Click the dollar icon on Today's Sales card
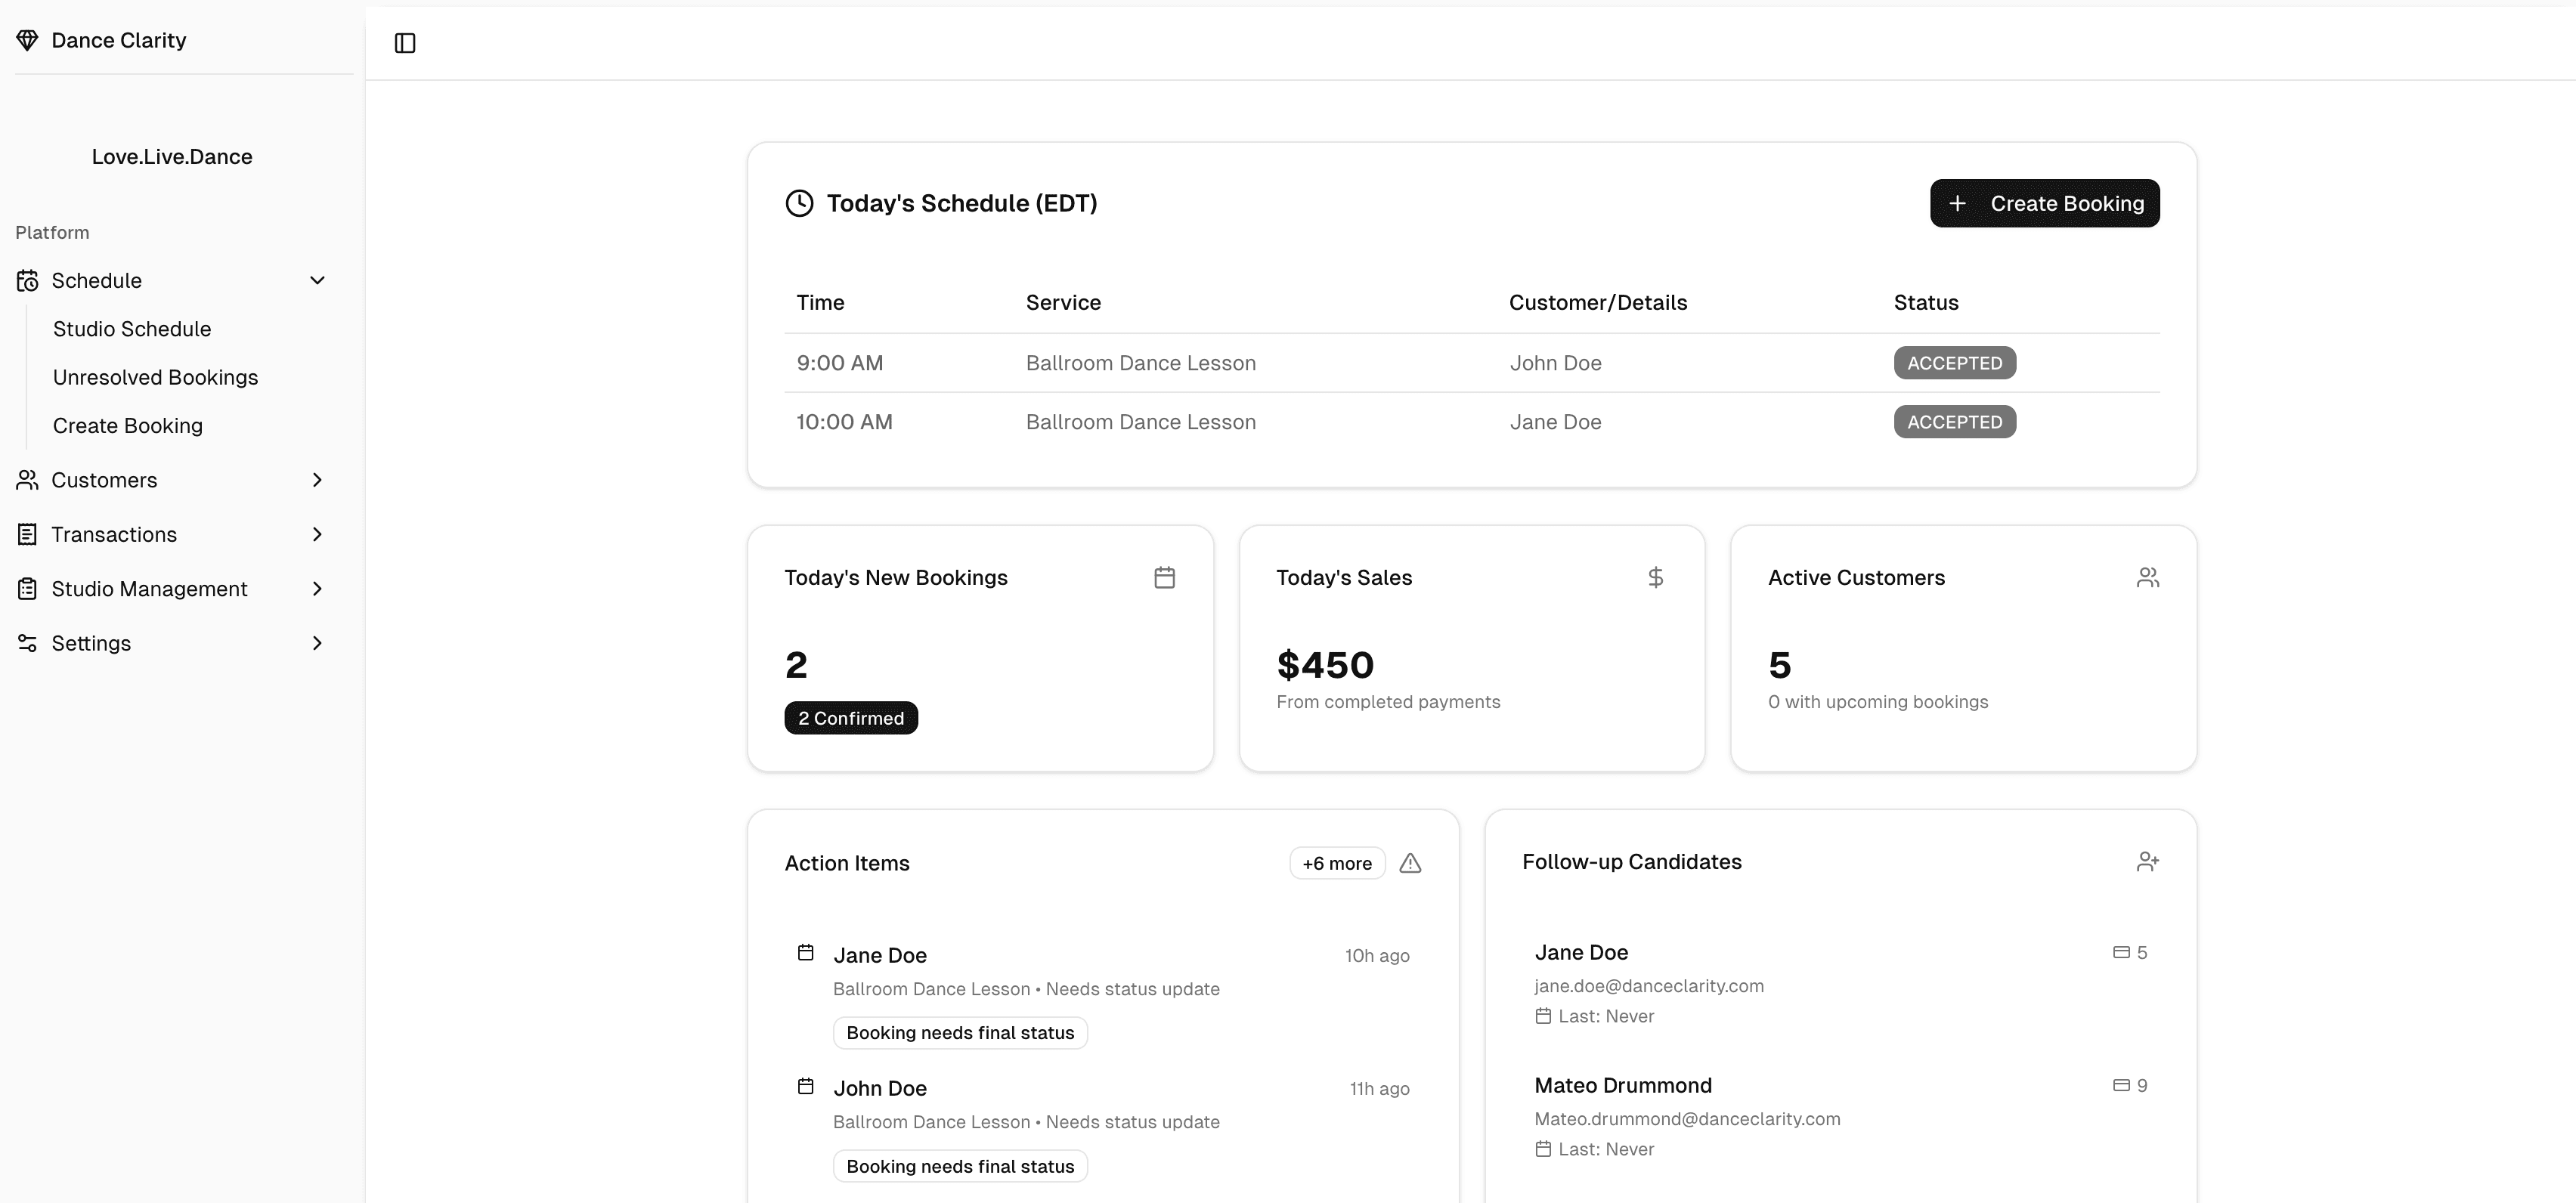The height and width of the screenshot is (1203, 2576). 1656,577
